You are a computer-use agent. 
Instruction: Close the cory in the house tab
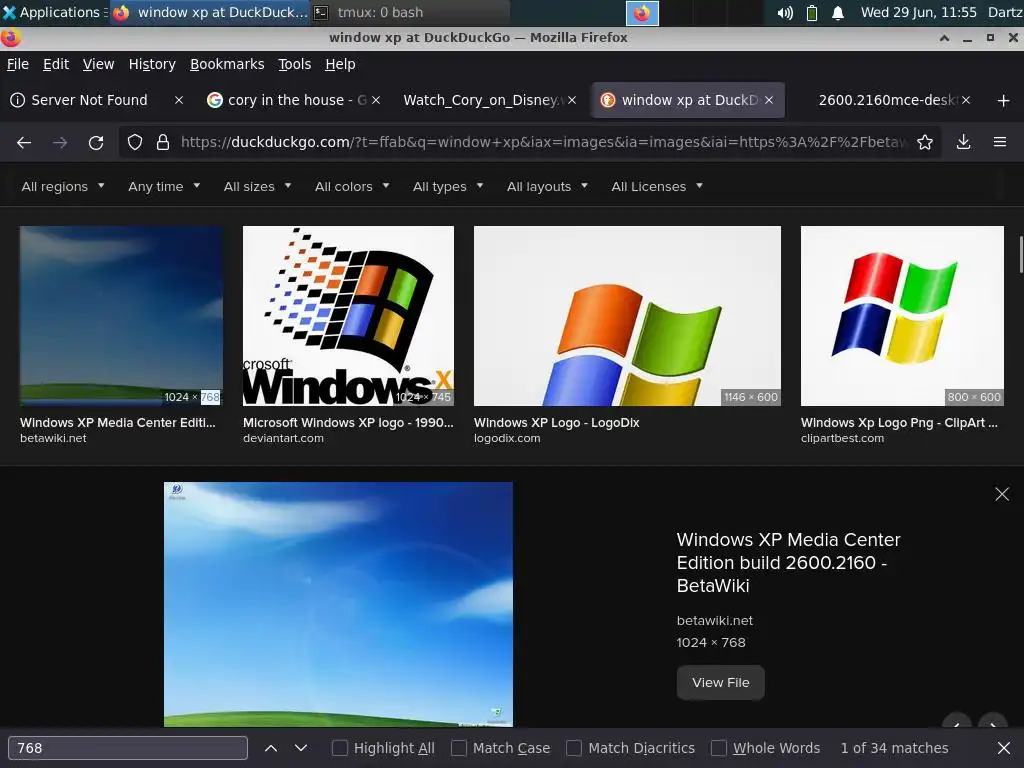376,100
